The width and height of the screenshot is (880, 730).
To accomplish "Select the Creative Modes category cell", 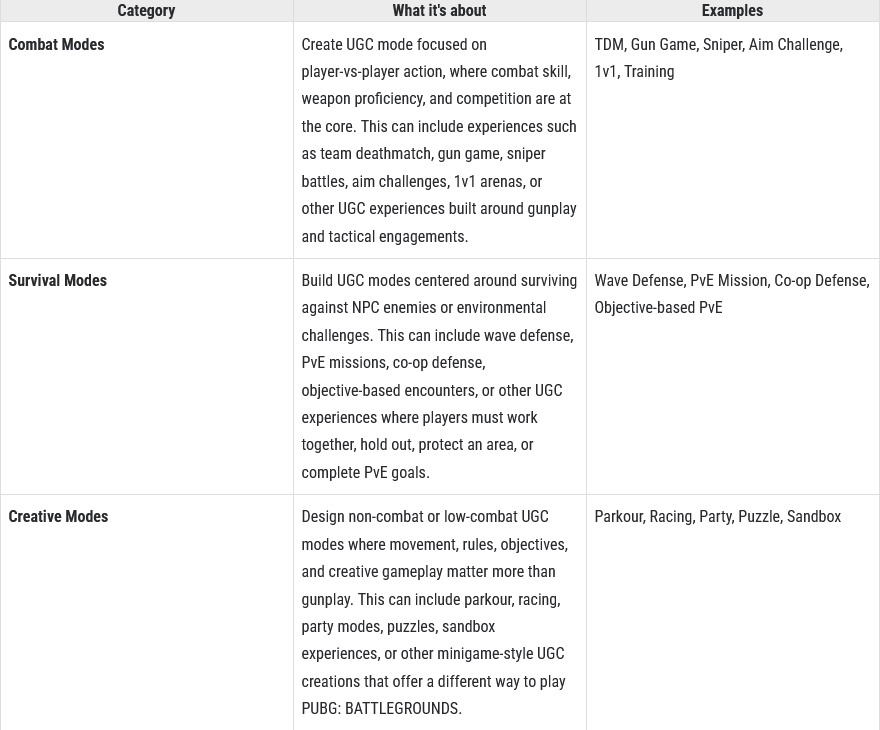I will [x=146, y=612].
